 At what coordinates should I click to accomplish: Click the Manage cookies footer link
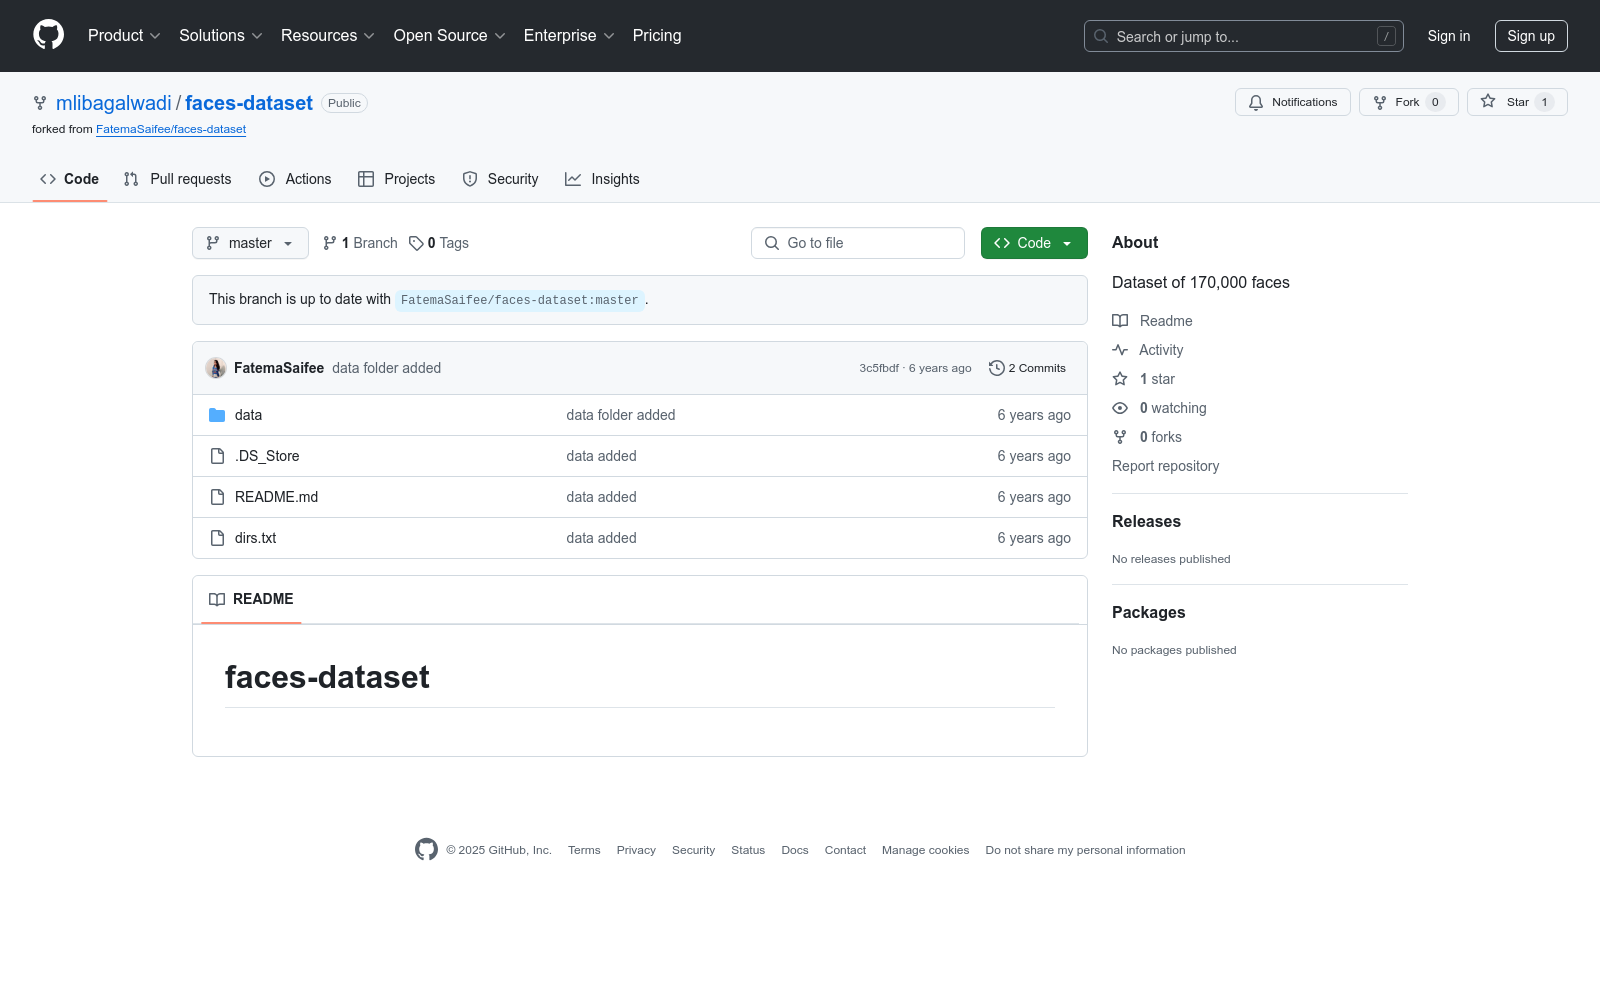click(x=926, y=850)
